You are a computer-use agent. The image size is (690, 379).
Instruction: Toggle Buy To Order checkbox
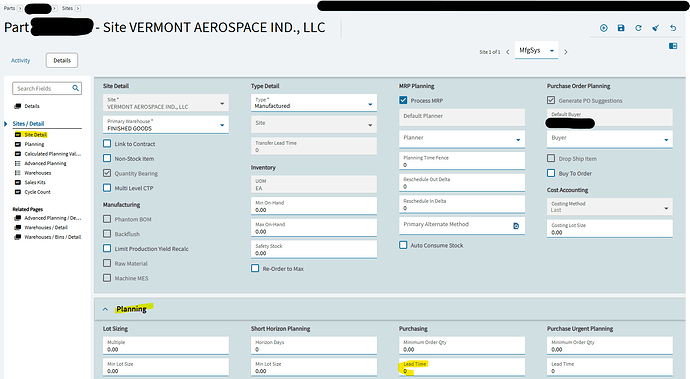coord(551,173)
